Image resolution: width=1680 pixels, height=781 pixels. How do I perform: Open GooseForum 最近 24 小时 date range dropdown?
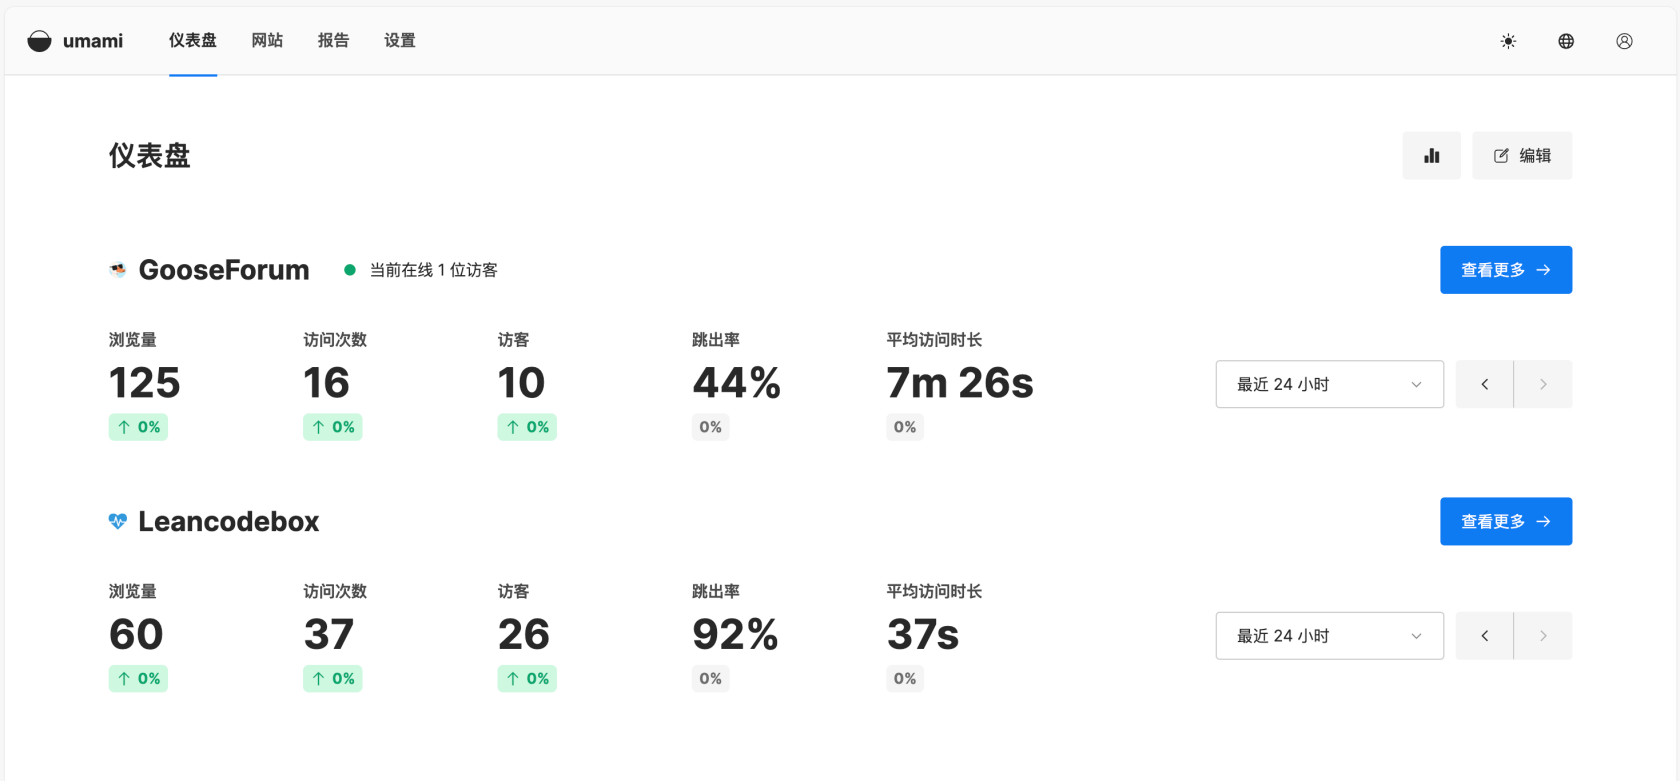[x=1330, y=384]
